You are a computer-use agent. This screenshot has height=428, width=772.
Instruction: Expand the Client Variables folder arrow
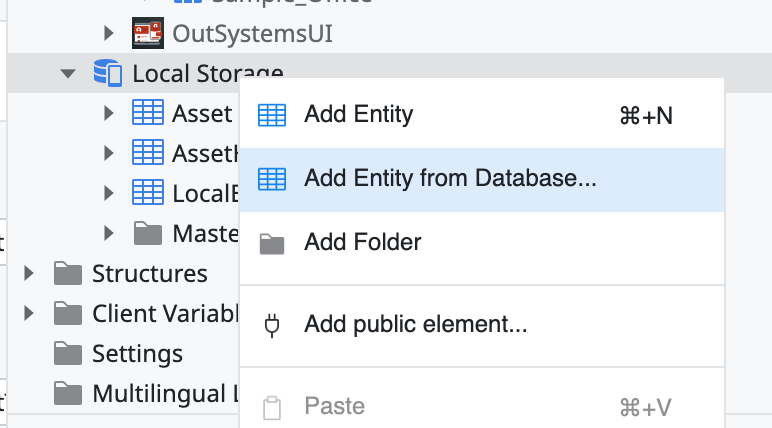coord(29,313)
